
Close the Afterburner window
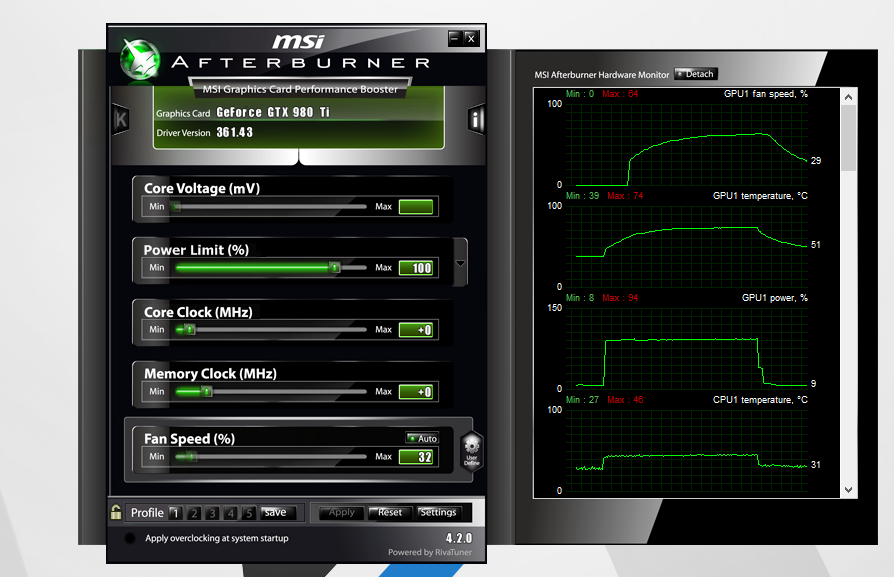(x=471, y=38)
